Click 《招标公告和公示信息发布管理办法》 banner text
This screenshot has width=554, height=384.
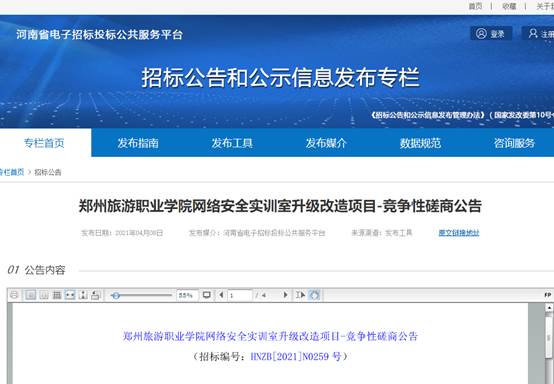[x=428, y=115]
